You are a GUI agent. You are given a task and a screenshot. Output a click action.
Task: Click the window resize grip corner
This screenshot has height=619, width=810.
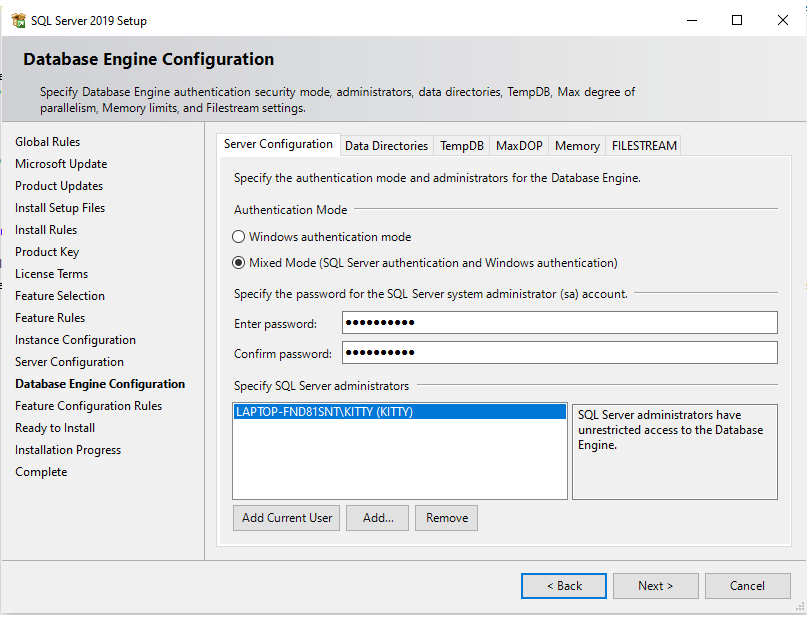click(800, 607)
